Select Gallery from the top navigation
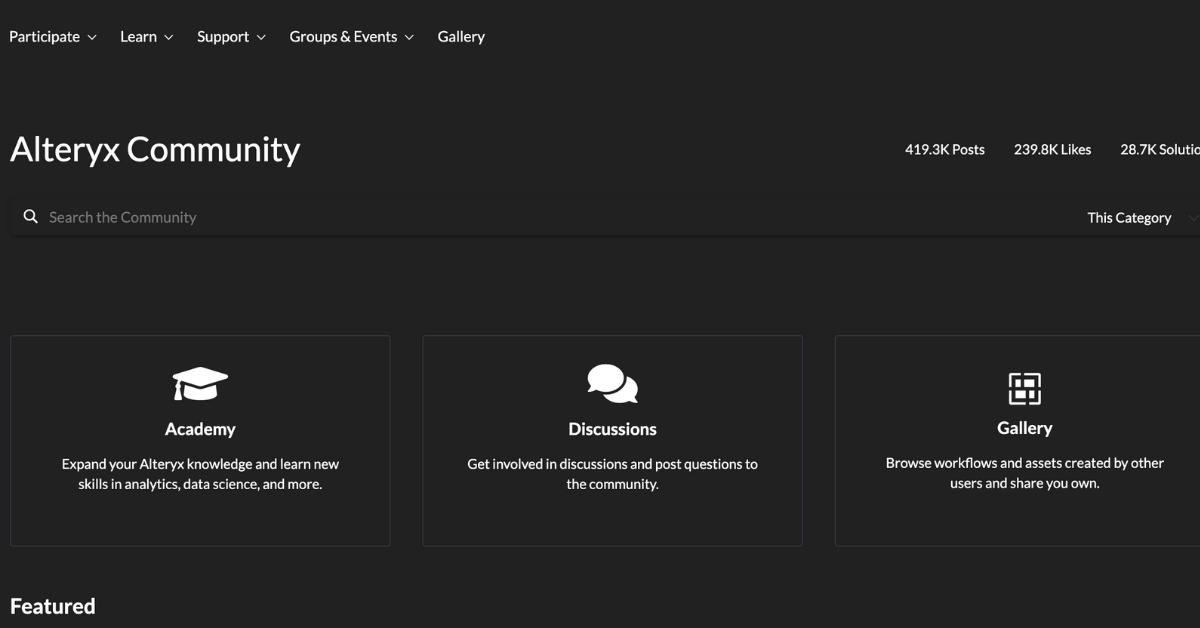Image resolution: width=1200 pixels, height=628 pixels. click(460, 36)
